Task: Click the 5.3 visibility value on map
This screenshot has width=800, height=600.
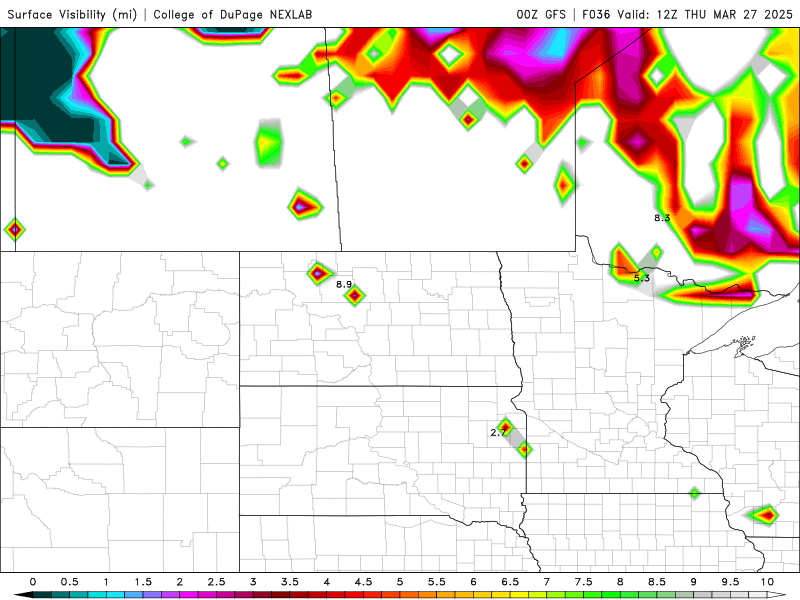Action: coord(641,278)
